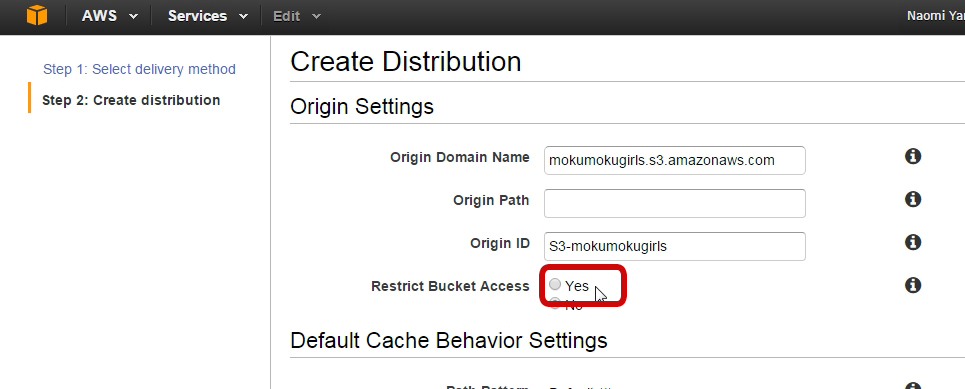
Task: Go to Step 1: Select delivery method
Action: pos(139,69)
